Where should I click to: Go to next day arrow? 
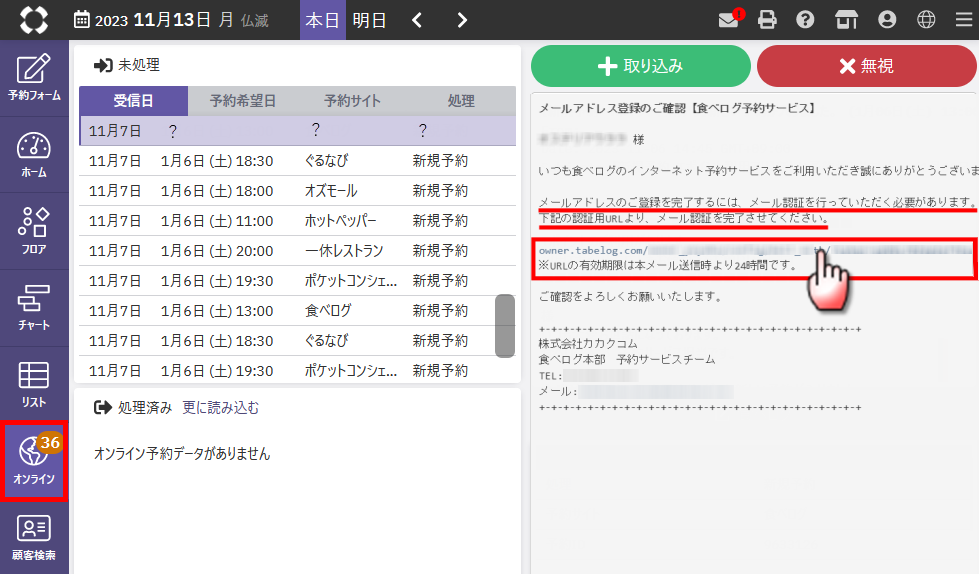point(461,20)
